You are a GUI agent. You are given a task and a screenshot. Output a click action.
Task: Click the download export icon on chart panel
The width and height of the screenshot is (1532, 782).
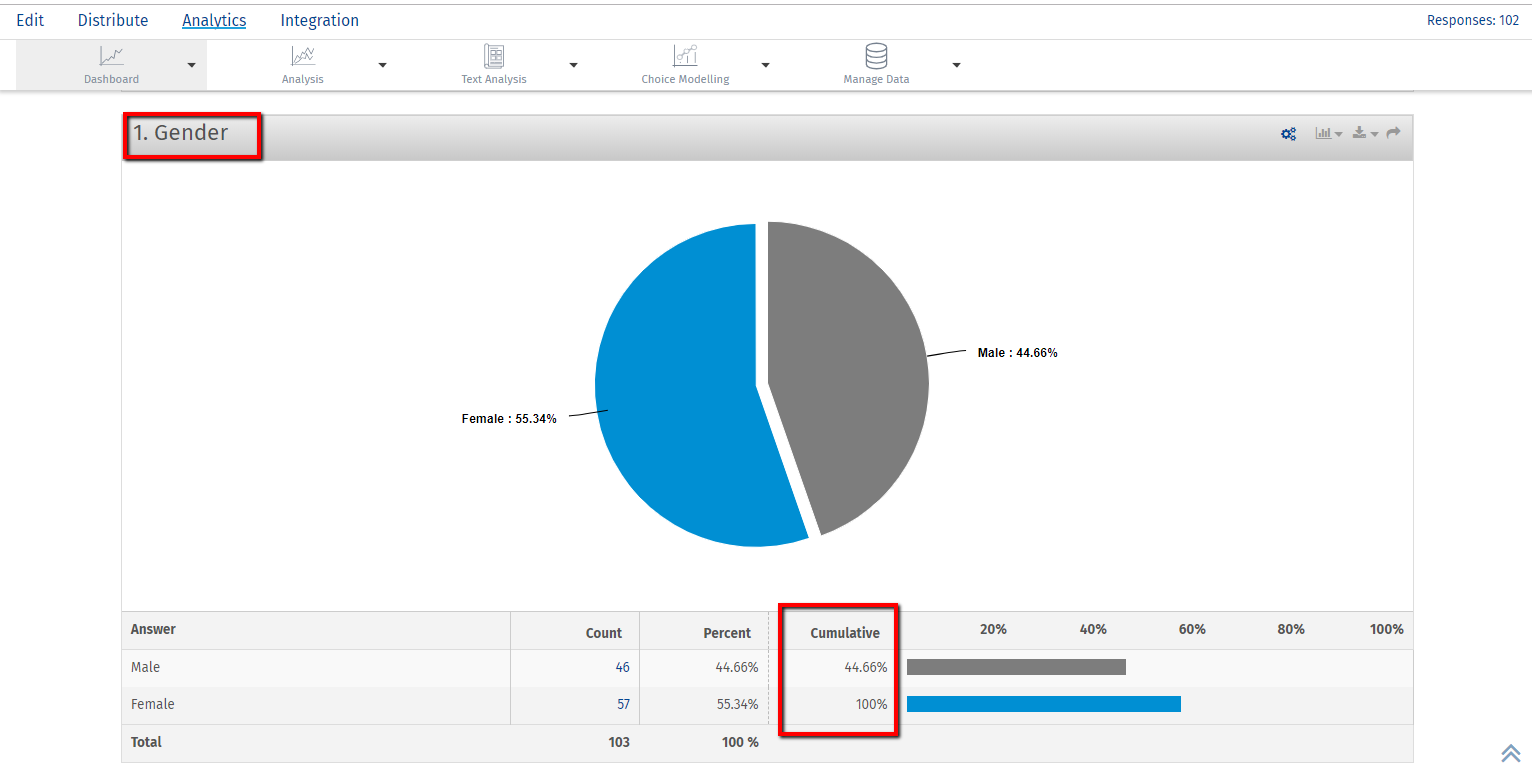click(x=1359, y=132)
